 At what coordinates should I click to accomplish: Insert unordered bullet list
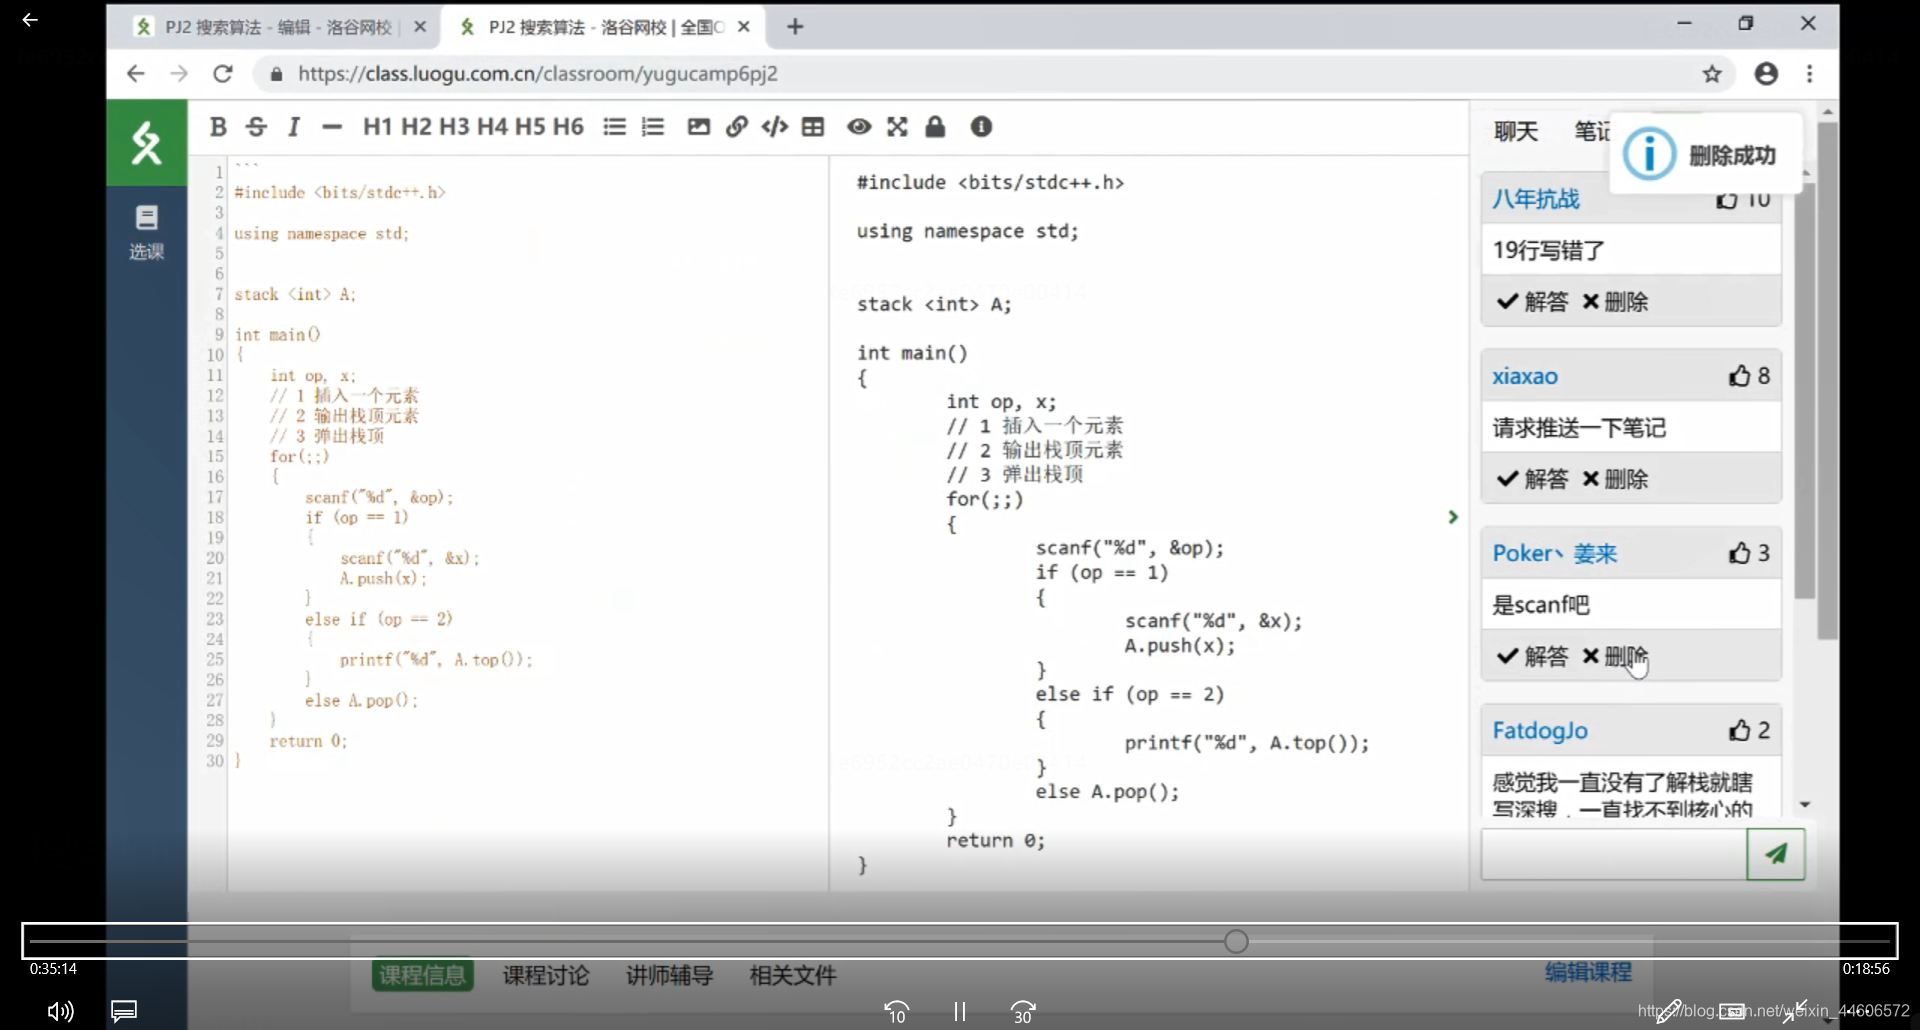(615, 127)
